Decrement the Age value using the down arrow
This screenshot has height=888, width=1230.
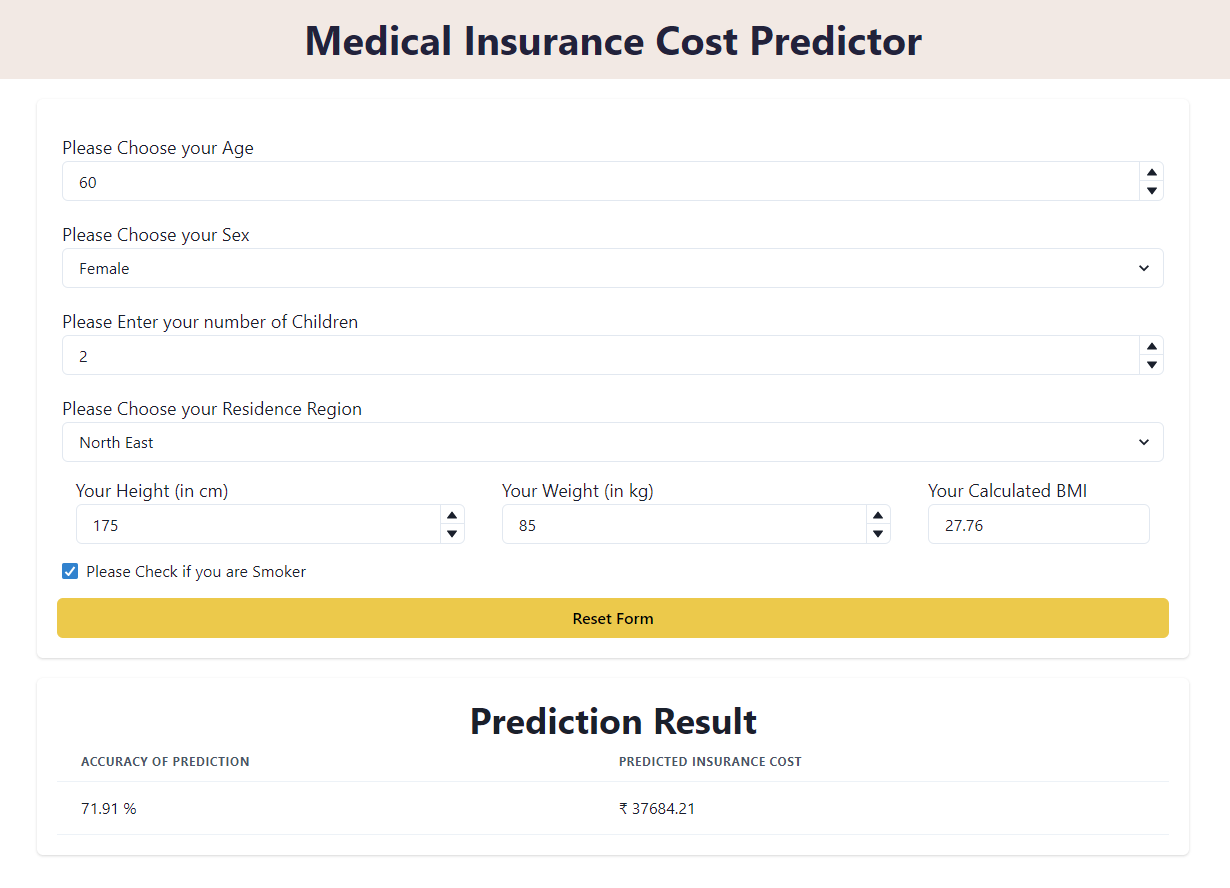pyautogui.click(x=1151, y=189)
